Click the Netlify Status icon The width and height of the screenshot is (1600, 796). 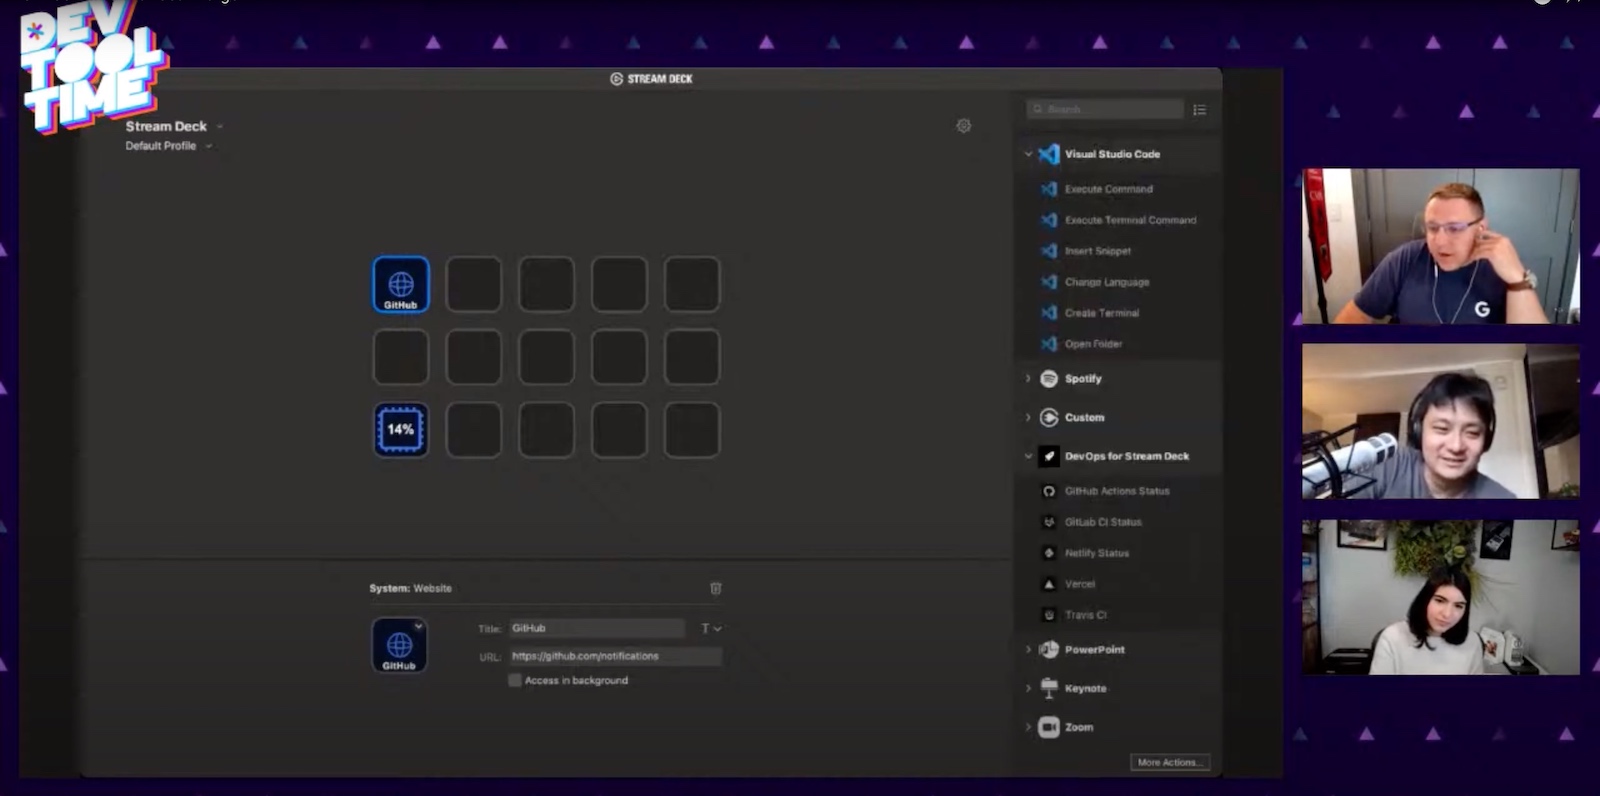1049,553
